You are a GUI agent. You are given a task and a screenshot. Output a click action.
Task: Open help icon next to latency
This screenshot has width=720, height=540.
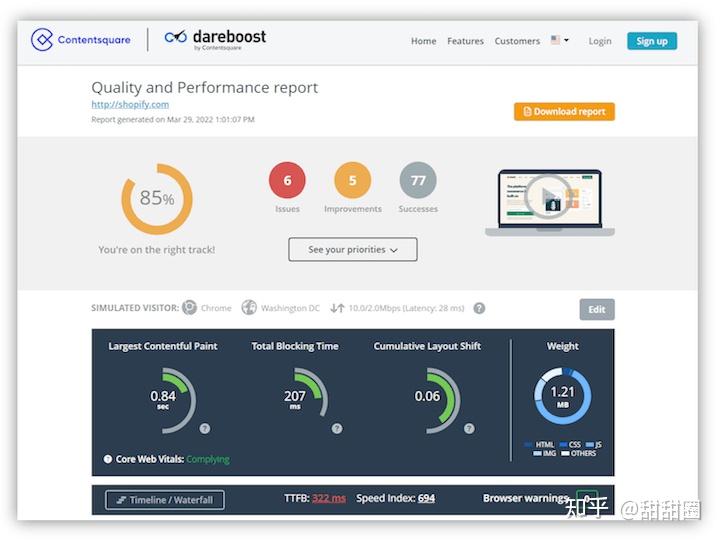tap(479, 308)
